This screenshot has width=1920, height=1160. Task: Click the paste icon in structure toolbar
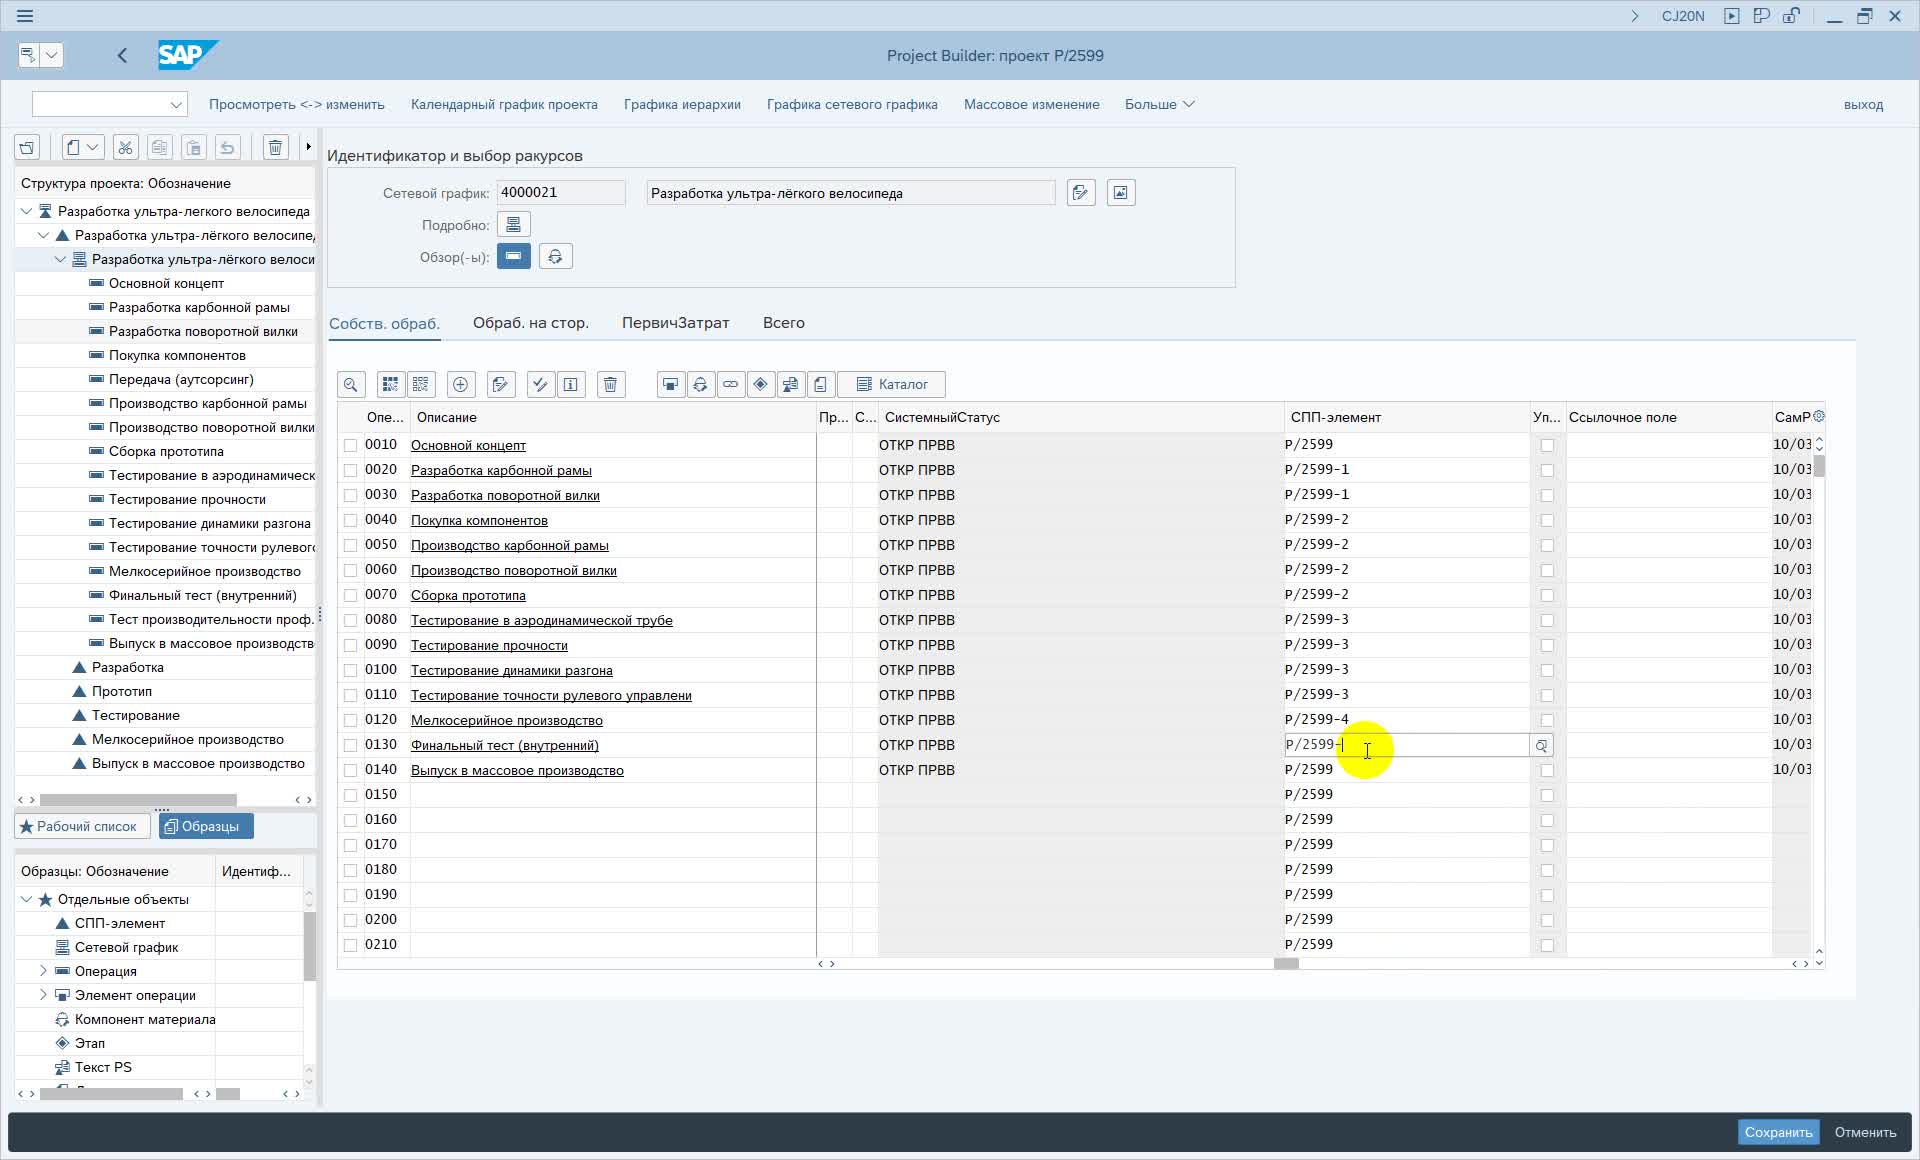click(x=193, y=148)
